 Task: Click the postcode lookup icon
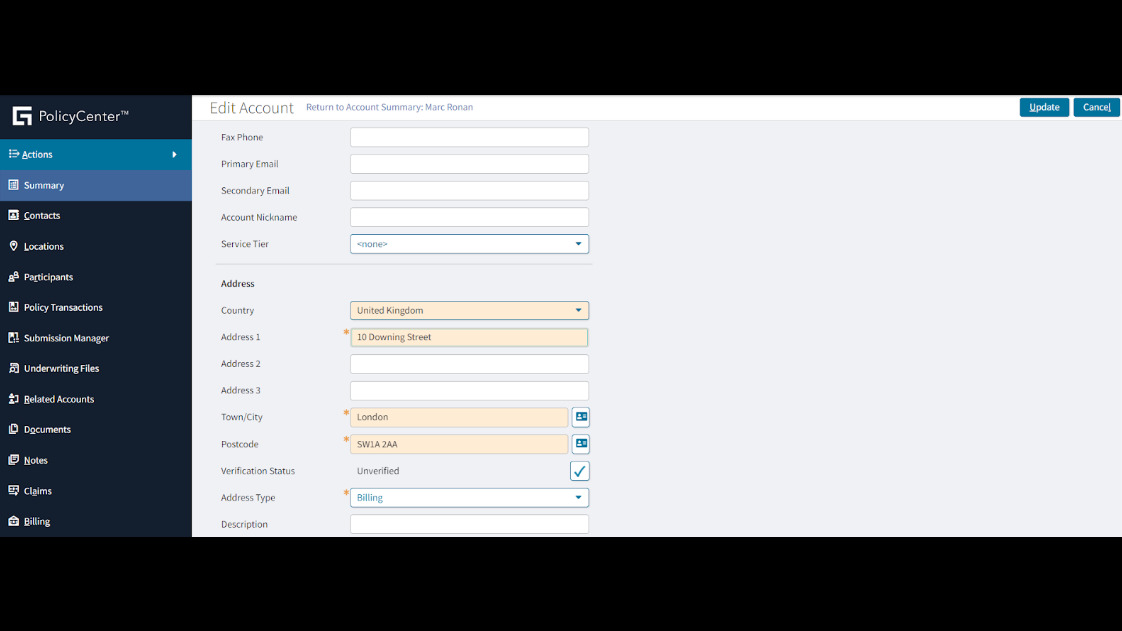tap(580, 444)
